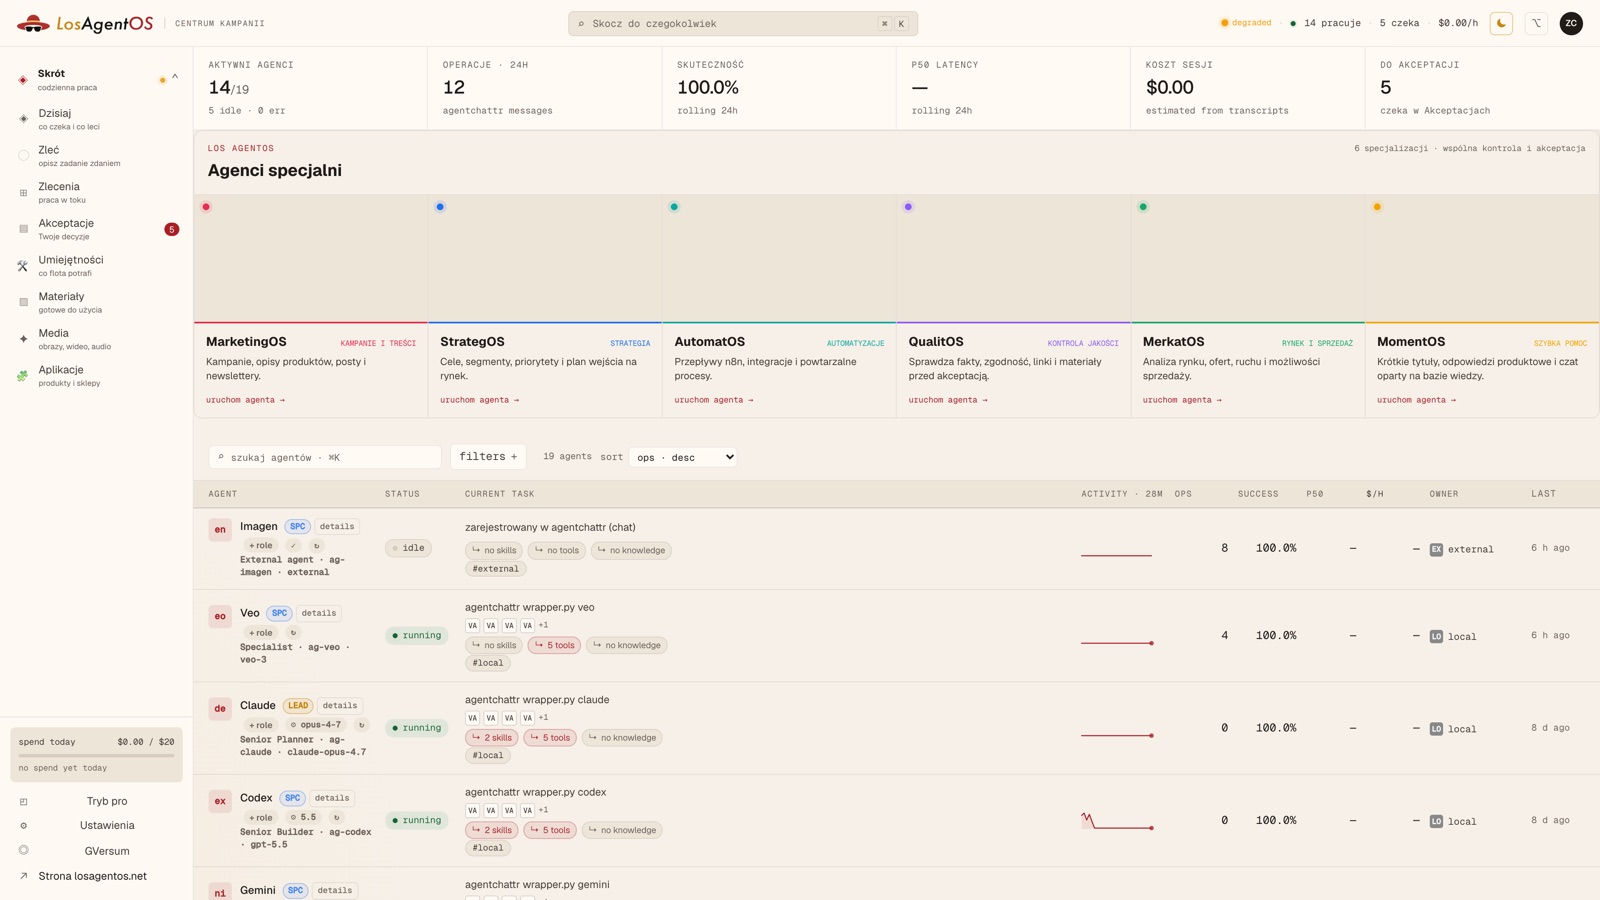The height and width of the screenshot is (900, 1600).
Task: Click the blue color dot on StrategOS card
Action: click(x=440, y=207)
